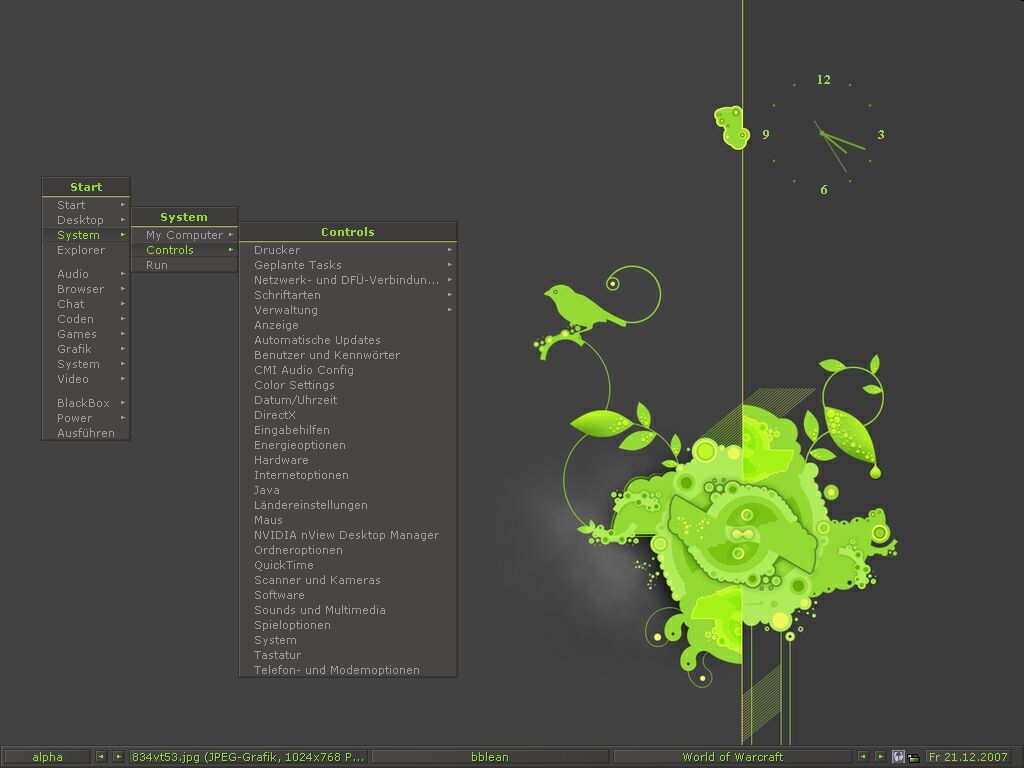Open Tastatur settings entry
The width and height of the screenshot is (1024, 768).
tap(347, 655)
